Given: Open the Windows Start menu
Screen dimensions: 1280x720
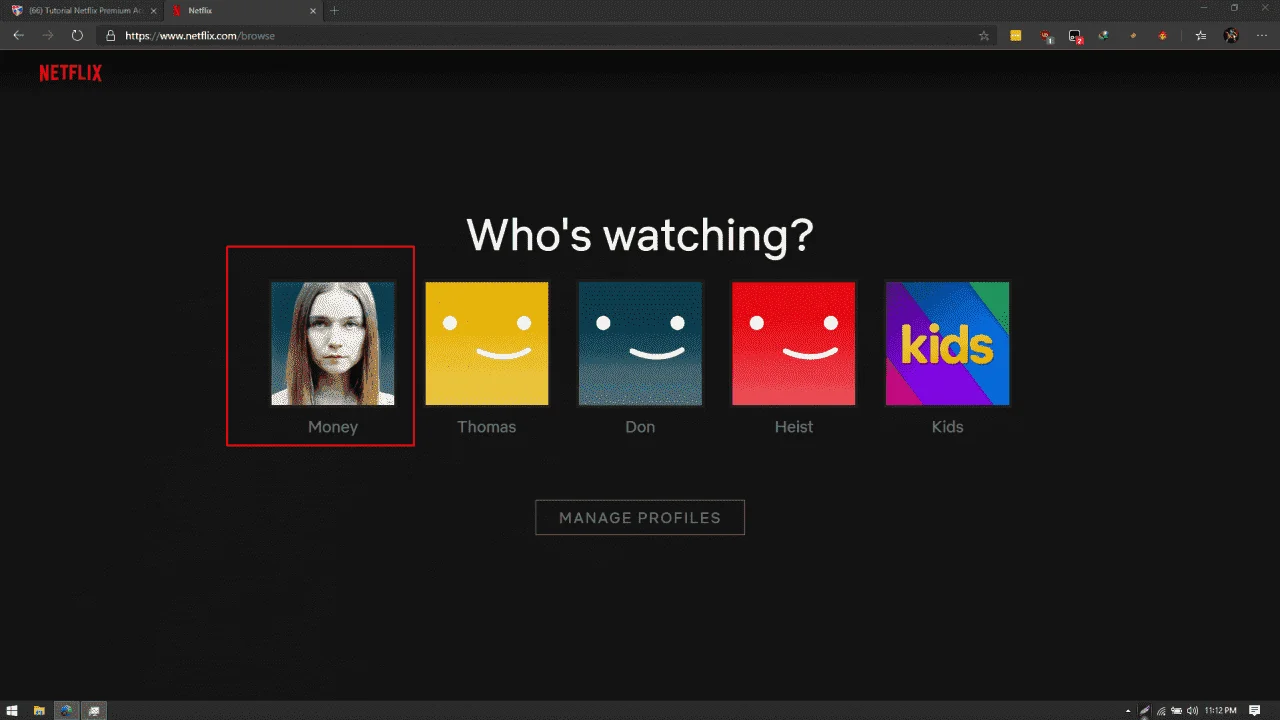Looking at the screenshot, I should click(x=13, y=710).
